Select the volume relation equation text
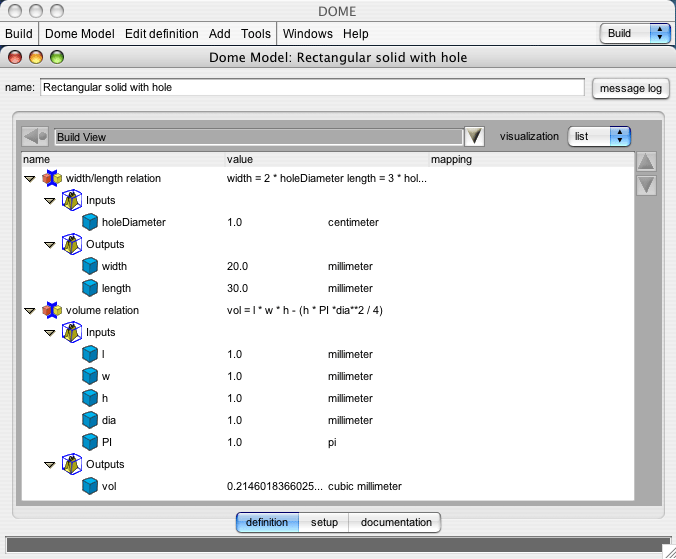676x559 pixels. (305, 310)
